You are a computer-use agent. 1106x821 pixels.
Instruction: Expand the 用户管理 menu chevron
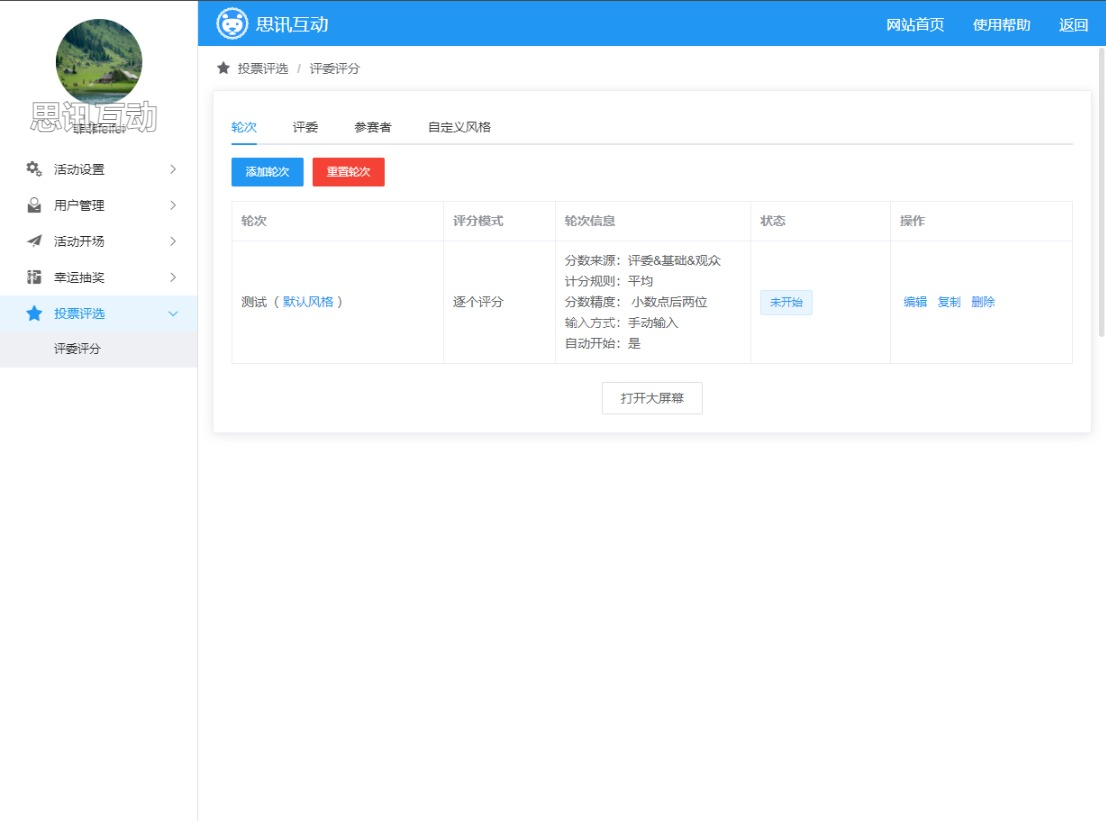173,205
